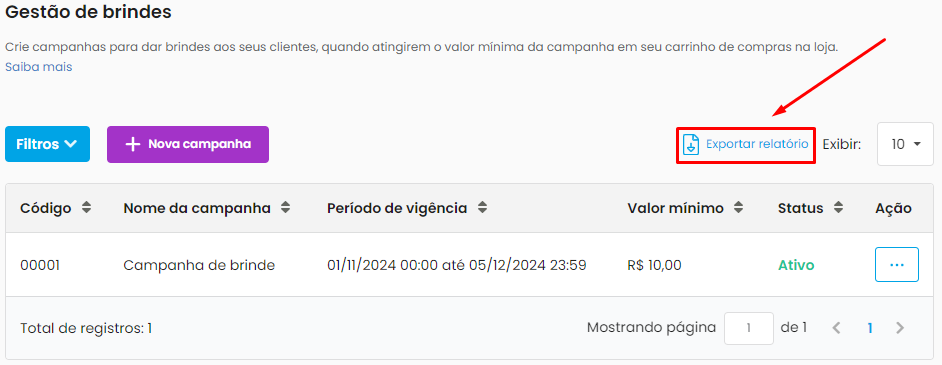Click the export report document icon
942x365 pixels.
(691, 145)
